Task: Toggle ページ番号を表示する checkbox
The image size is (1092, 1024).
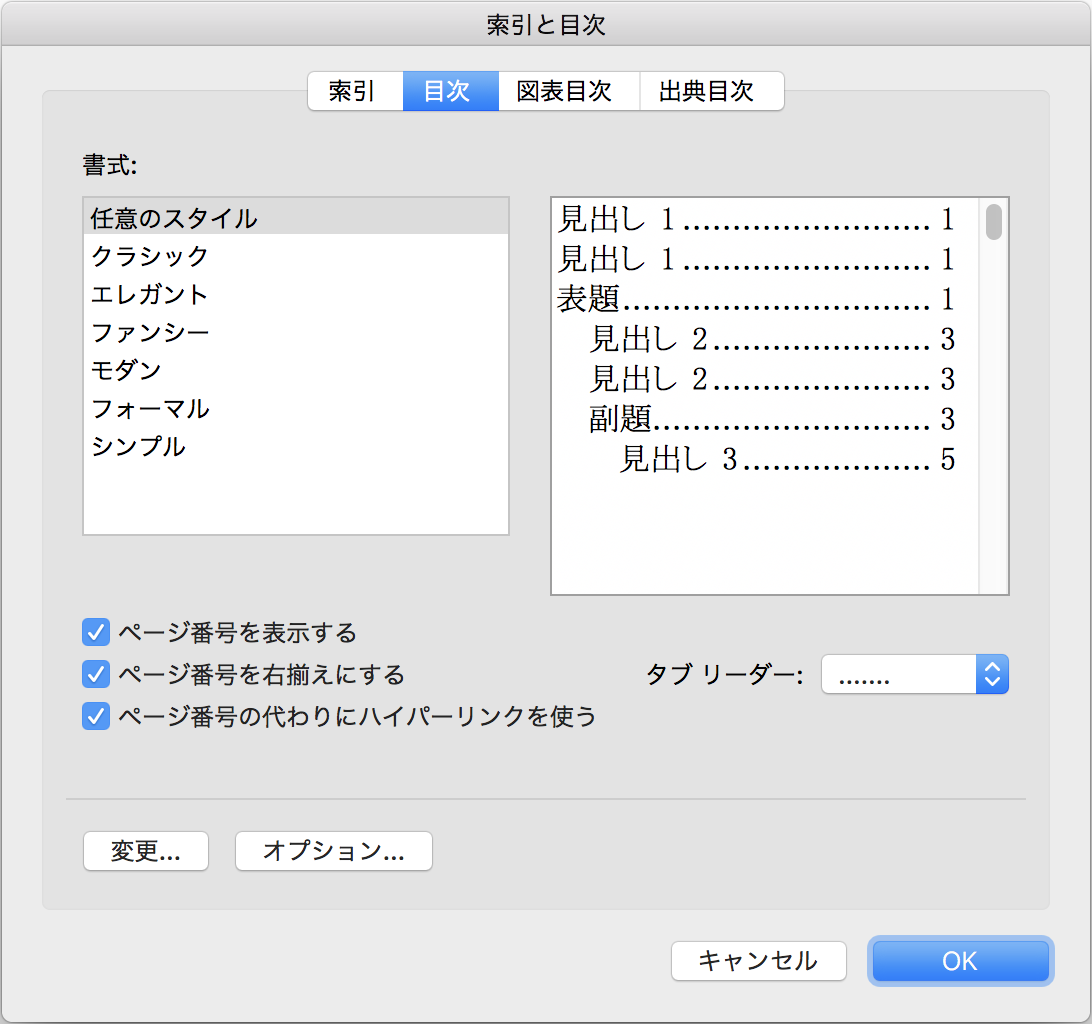Action: 96,633
